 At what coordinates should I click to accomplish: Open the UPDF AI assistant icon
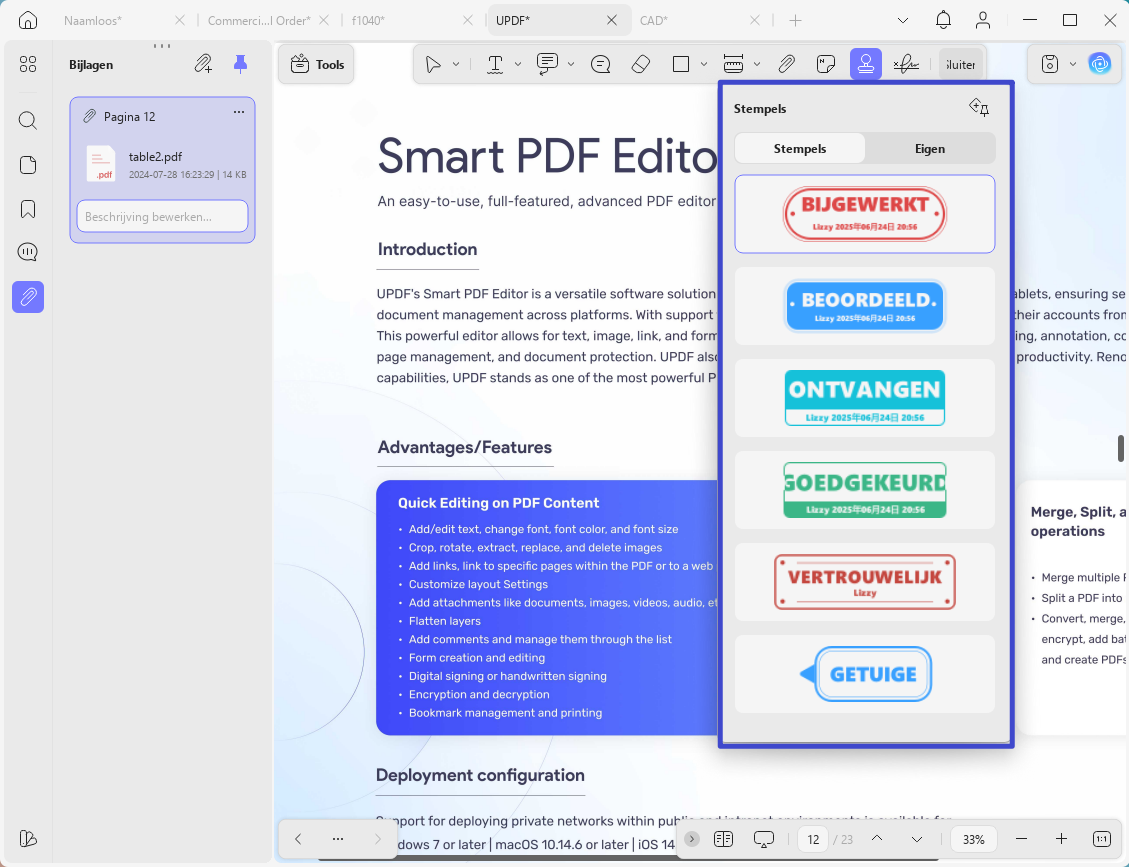coord(1099,64)
